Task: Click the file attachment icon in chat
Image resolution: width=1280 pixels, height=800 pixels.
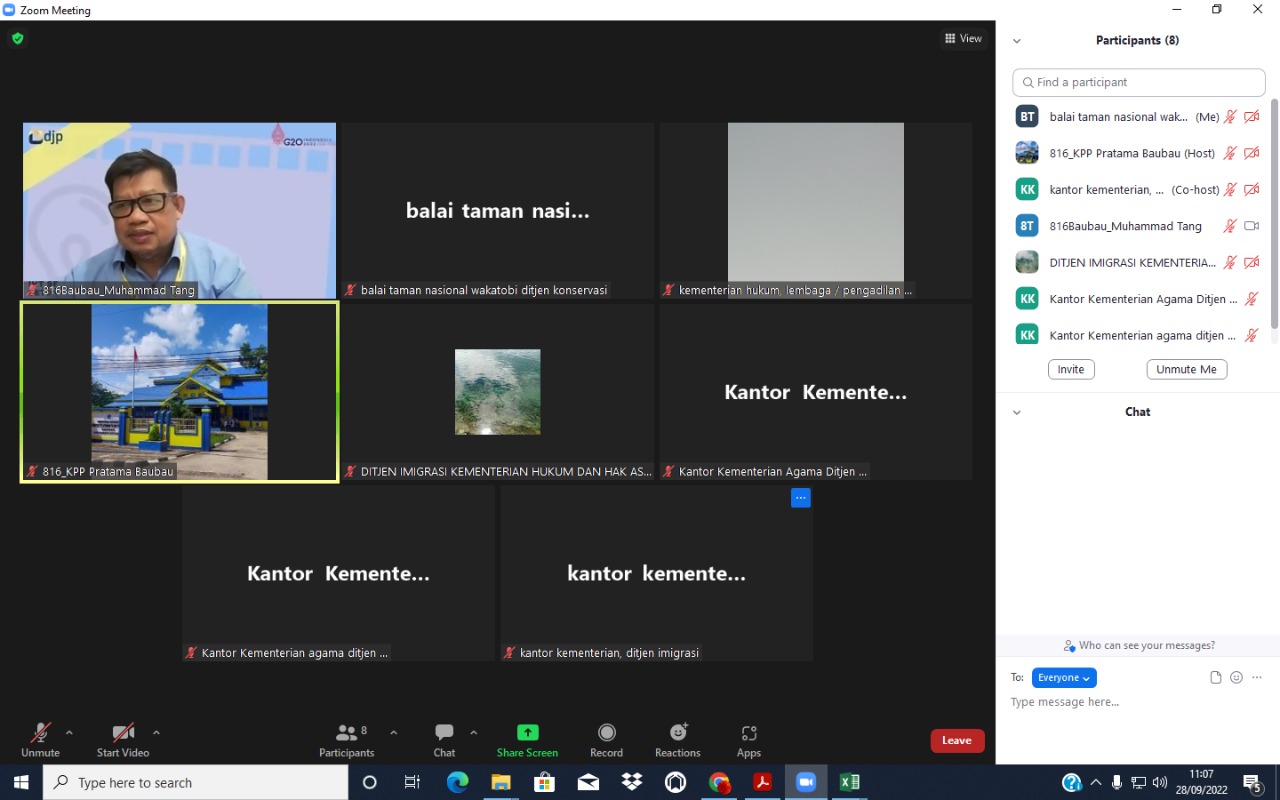Action: (x=1215, y=677)
